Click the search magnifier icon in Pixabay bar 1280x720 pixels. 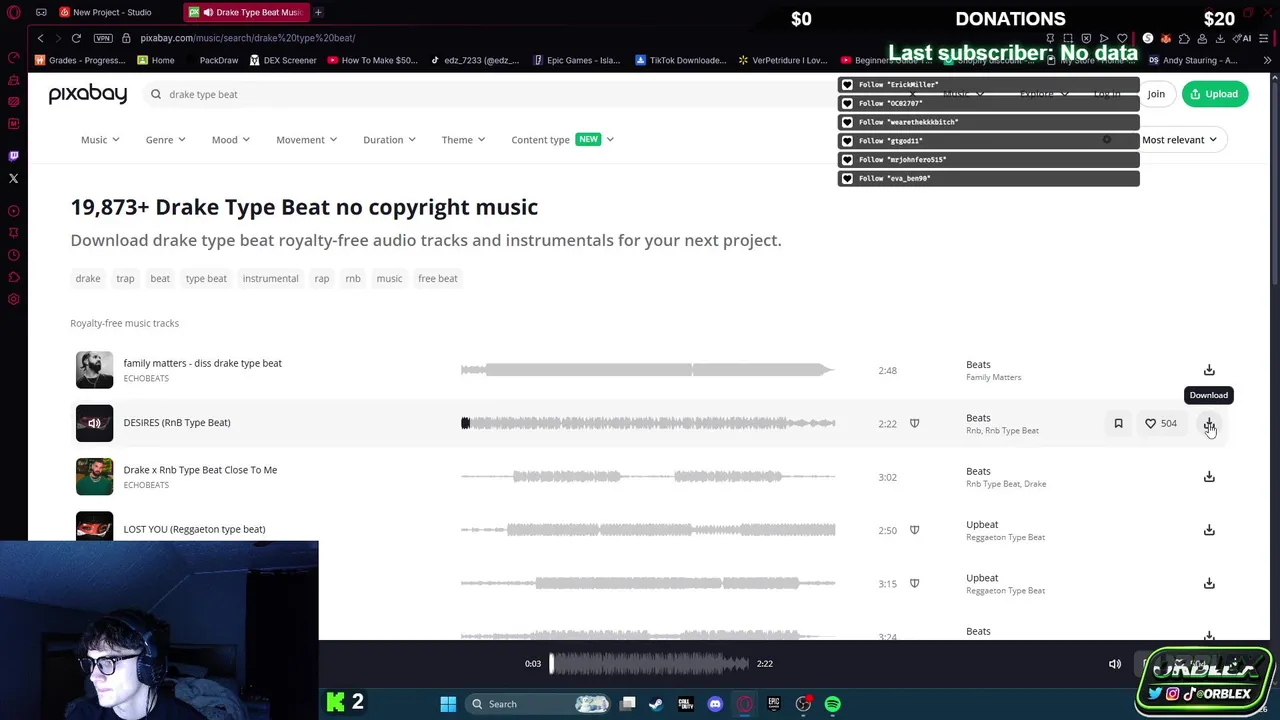[156, 94]
